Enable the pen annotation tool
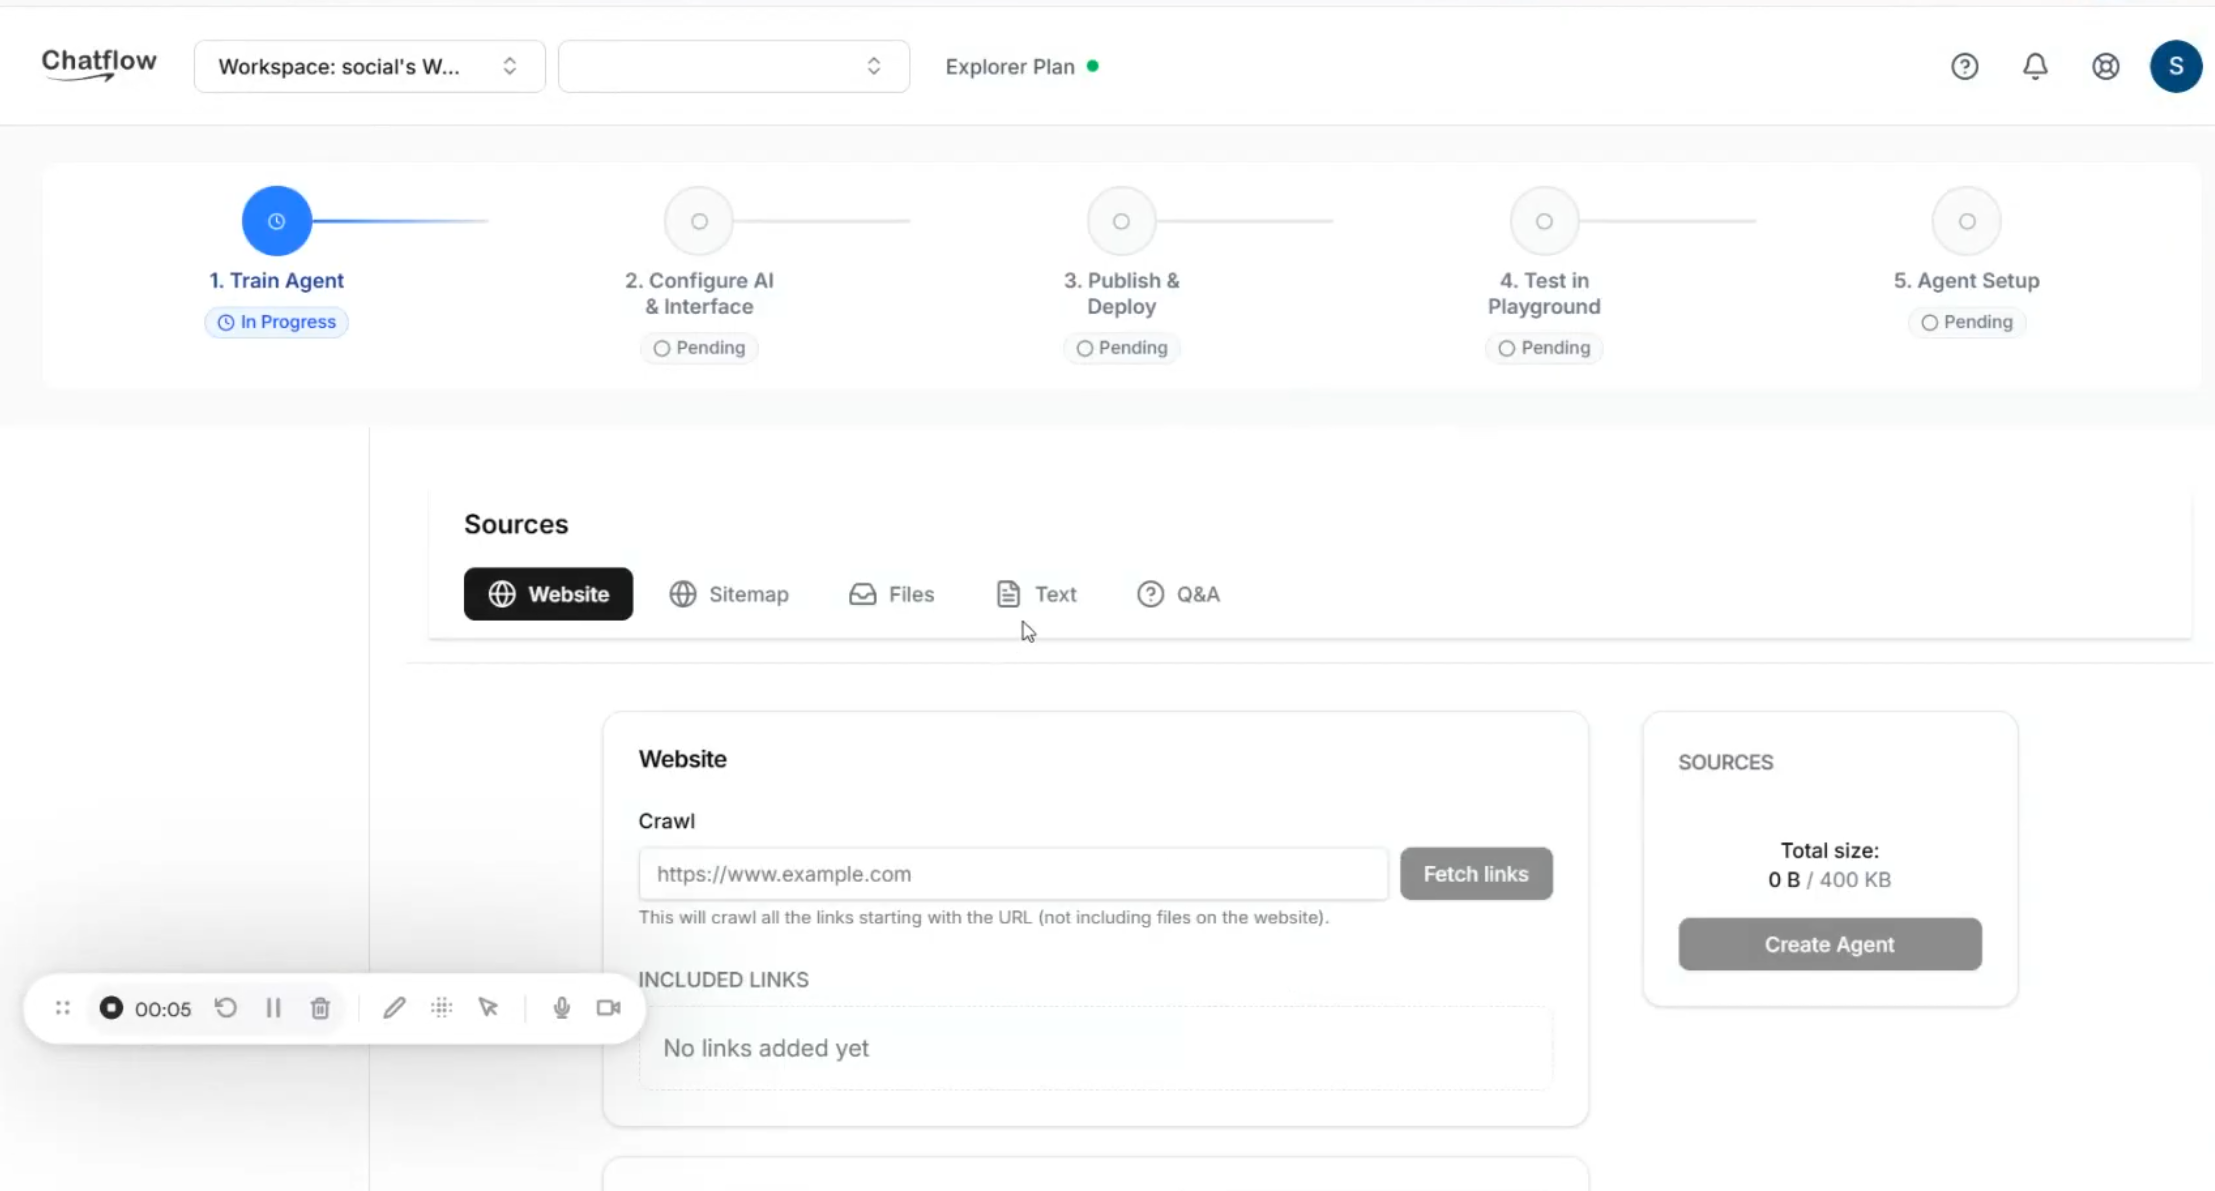The width and height of the screenshot is (2215, 1191). (x=393, y=1007)
